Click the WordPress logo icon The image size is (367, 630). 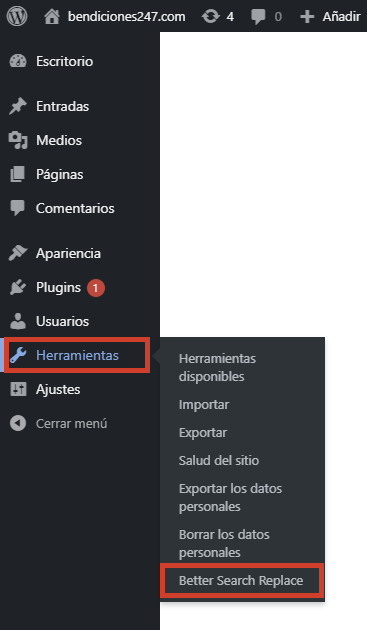(x=17, y=16)
